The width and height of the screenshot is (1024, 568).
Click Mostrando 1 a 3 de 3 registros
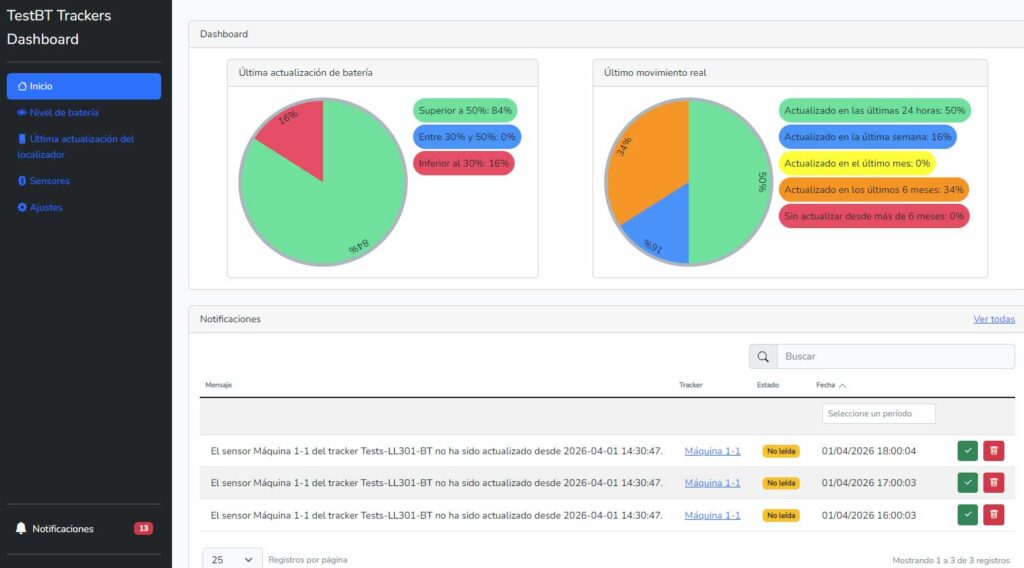[x=951, y=560]
